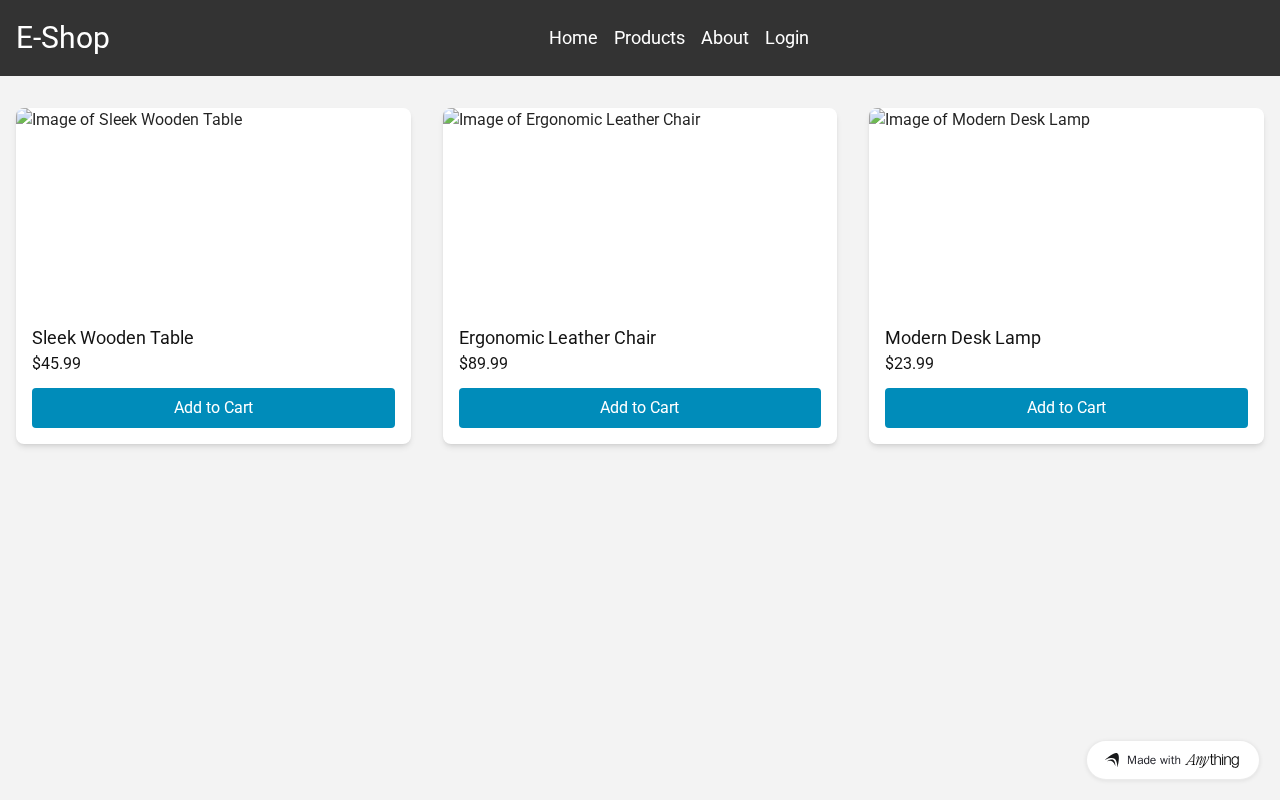
Task: Open the Login page
Action: pos(787,38)
